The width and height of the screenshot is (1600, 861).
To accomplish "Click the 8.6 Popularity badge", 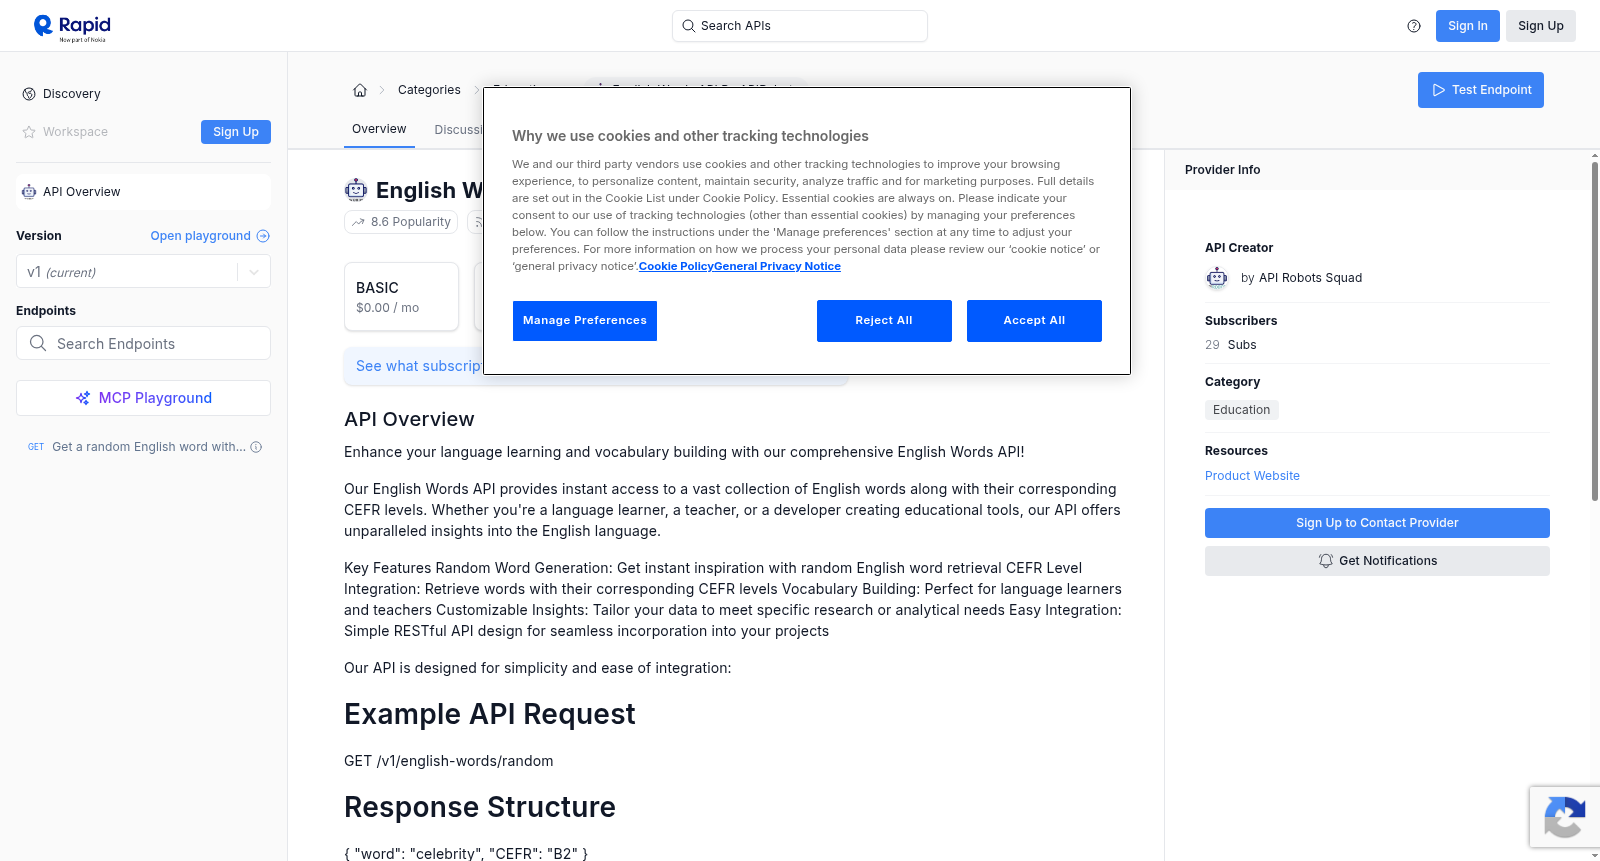I will 401,222.
